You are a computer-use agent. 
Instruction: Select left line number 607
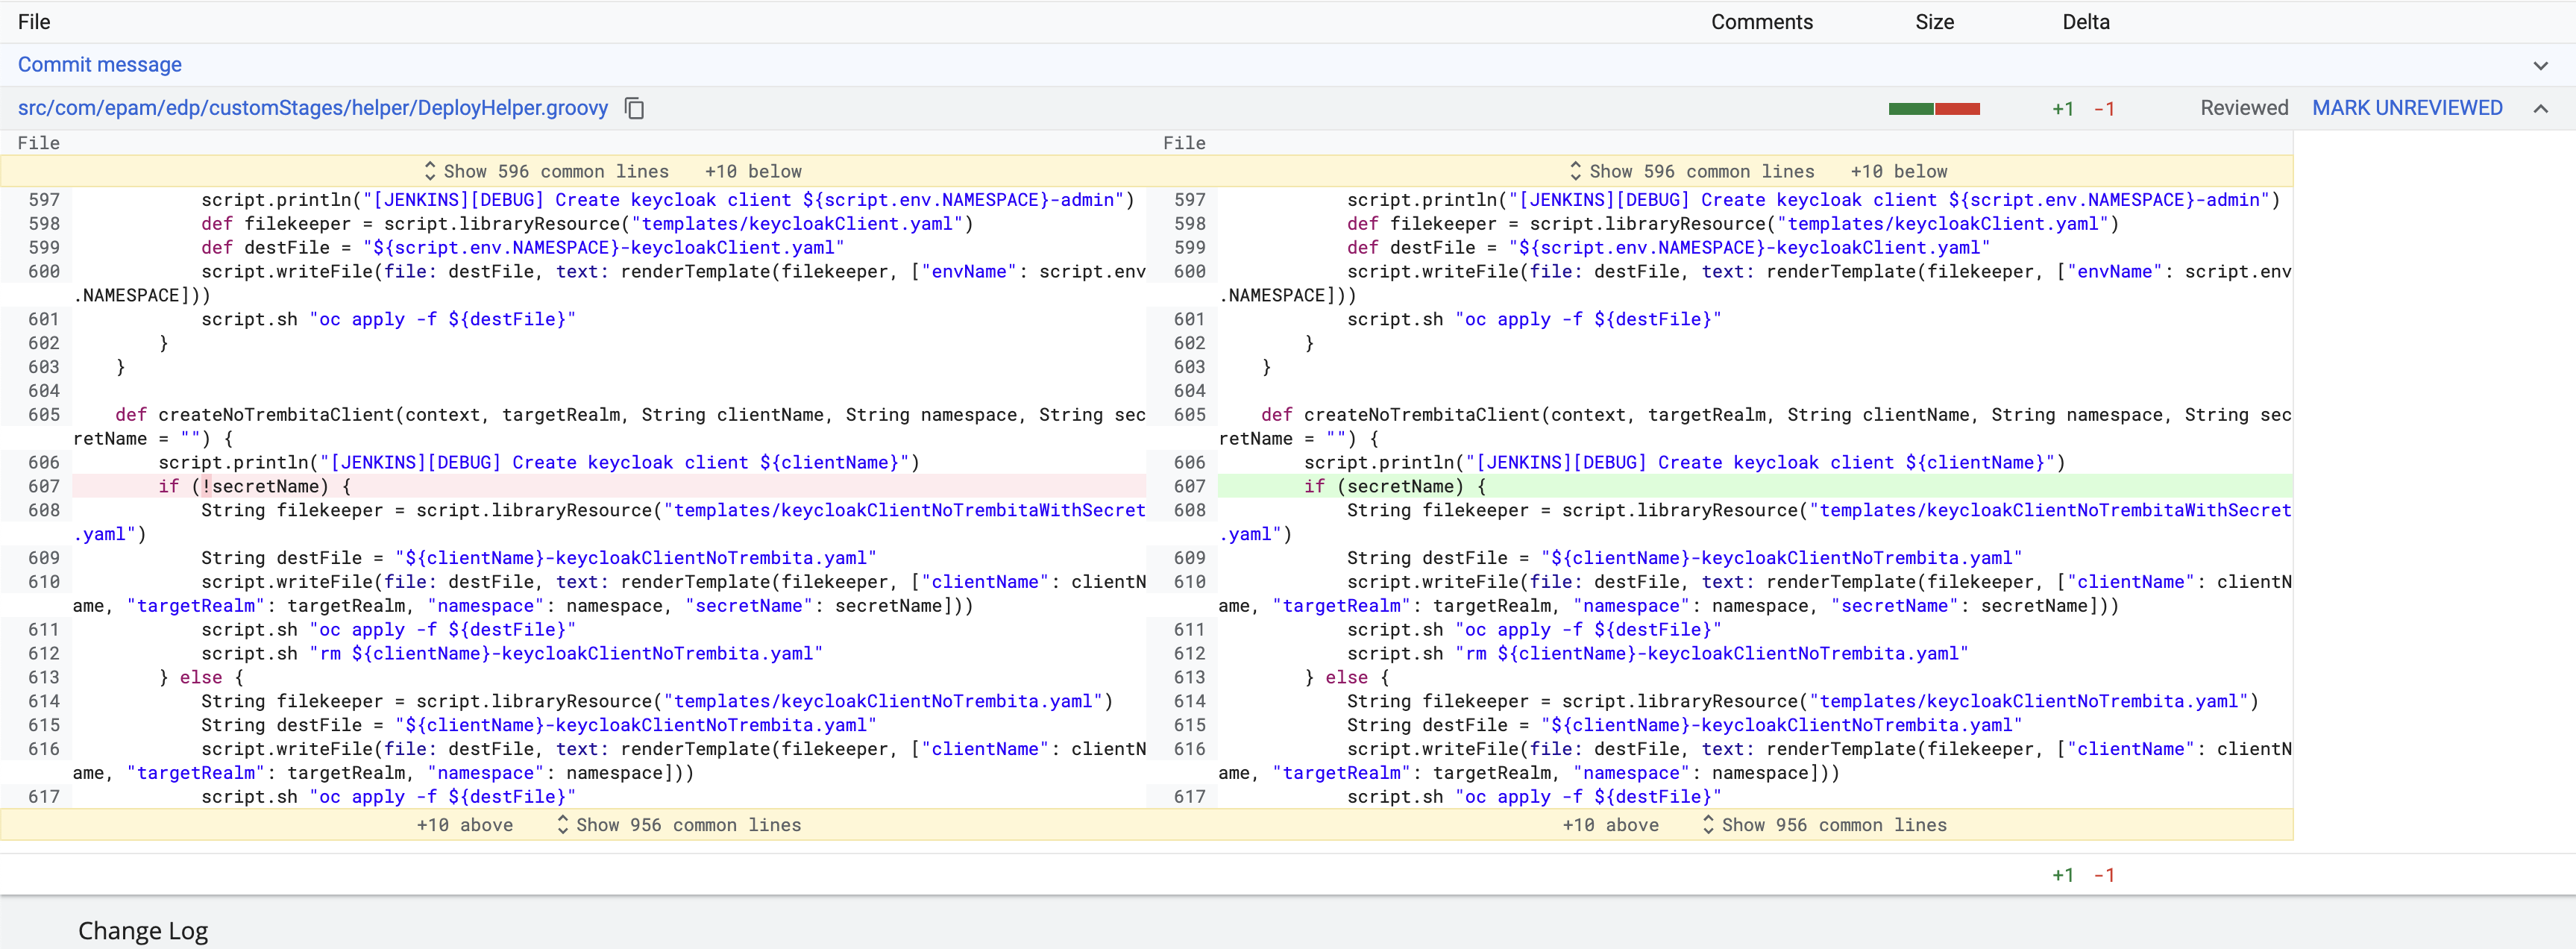coord(44,486)
